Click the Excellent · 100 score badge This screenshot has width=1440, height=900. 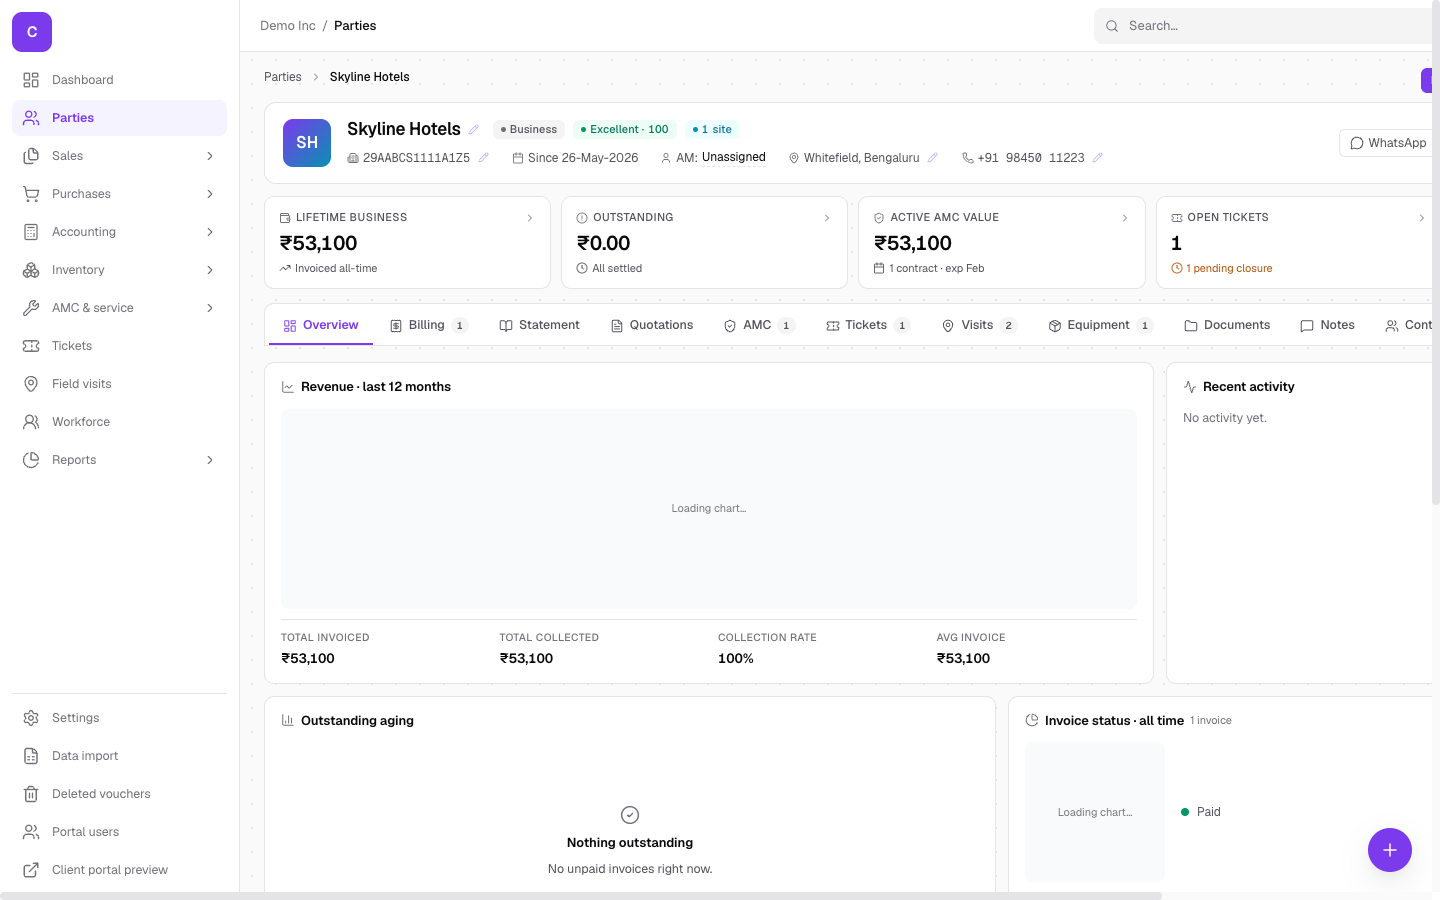click(625, 130)
